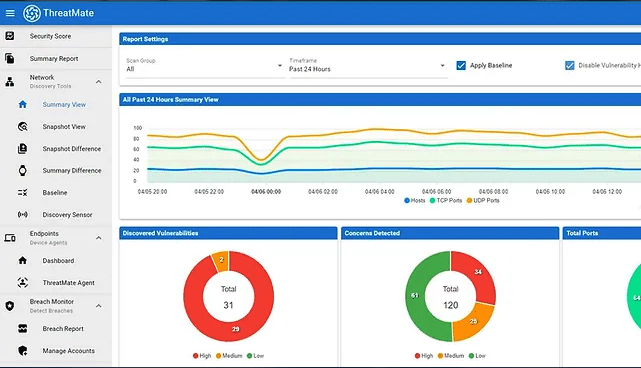Click the Discovery Sensor broadcast icon
The image size is (641, 368).
[23, 214]
